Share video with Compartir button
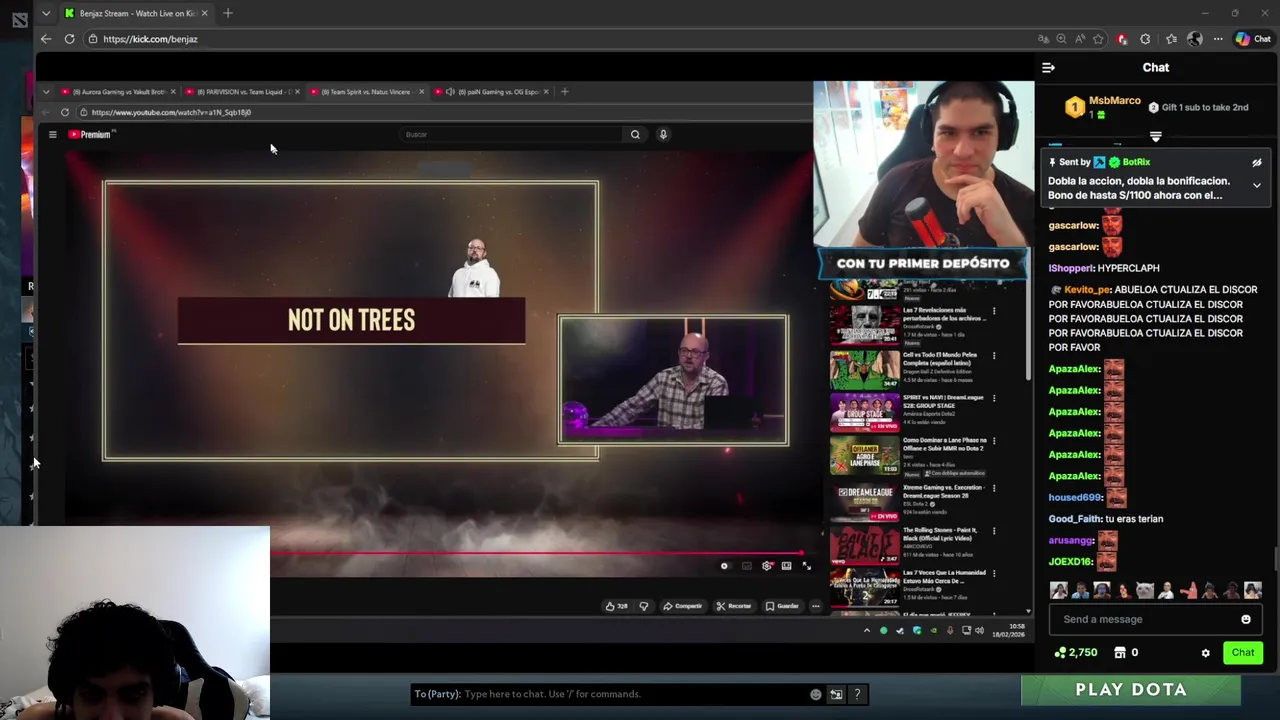Viewport: 1280px width, 720px height. [683, 606]
